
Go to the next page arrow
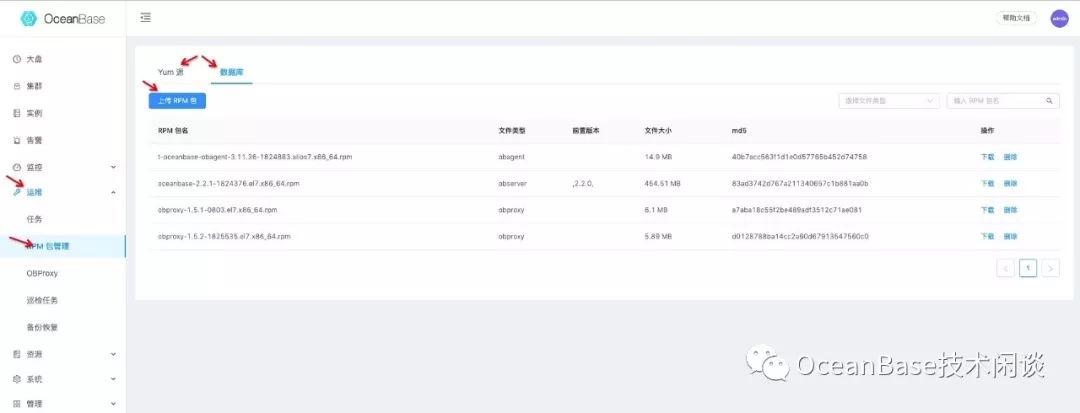pos(1050,268)
